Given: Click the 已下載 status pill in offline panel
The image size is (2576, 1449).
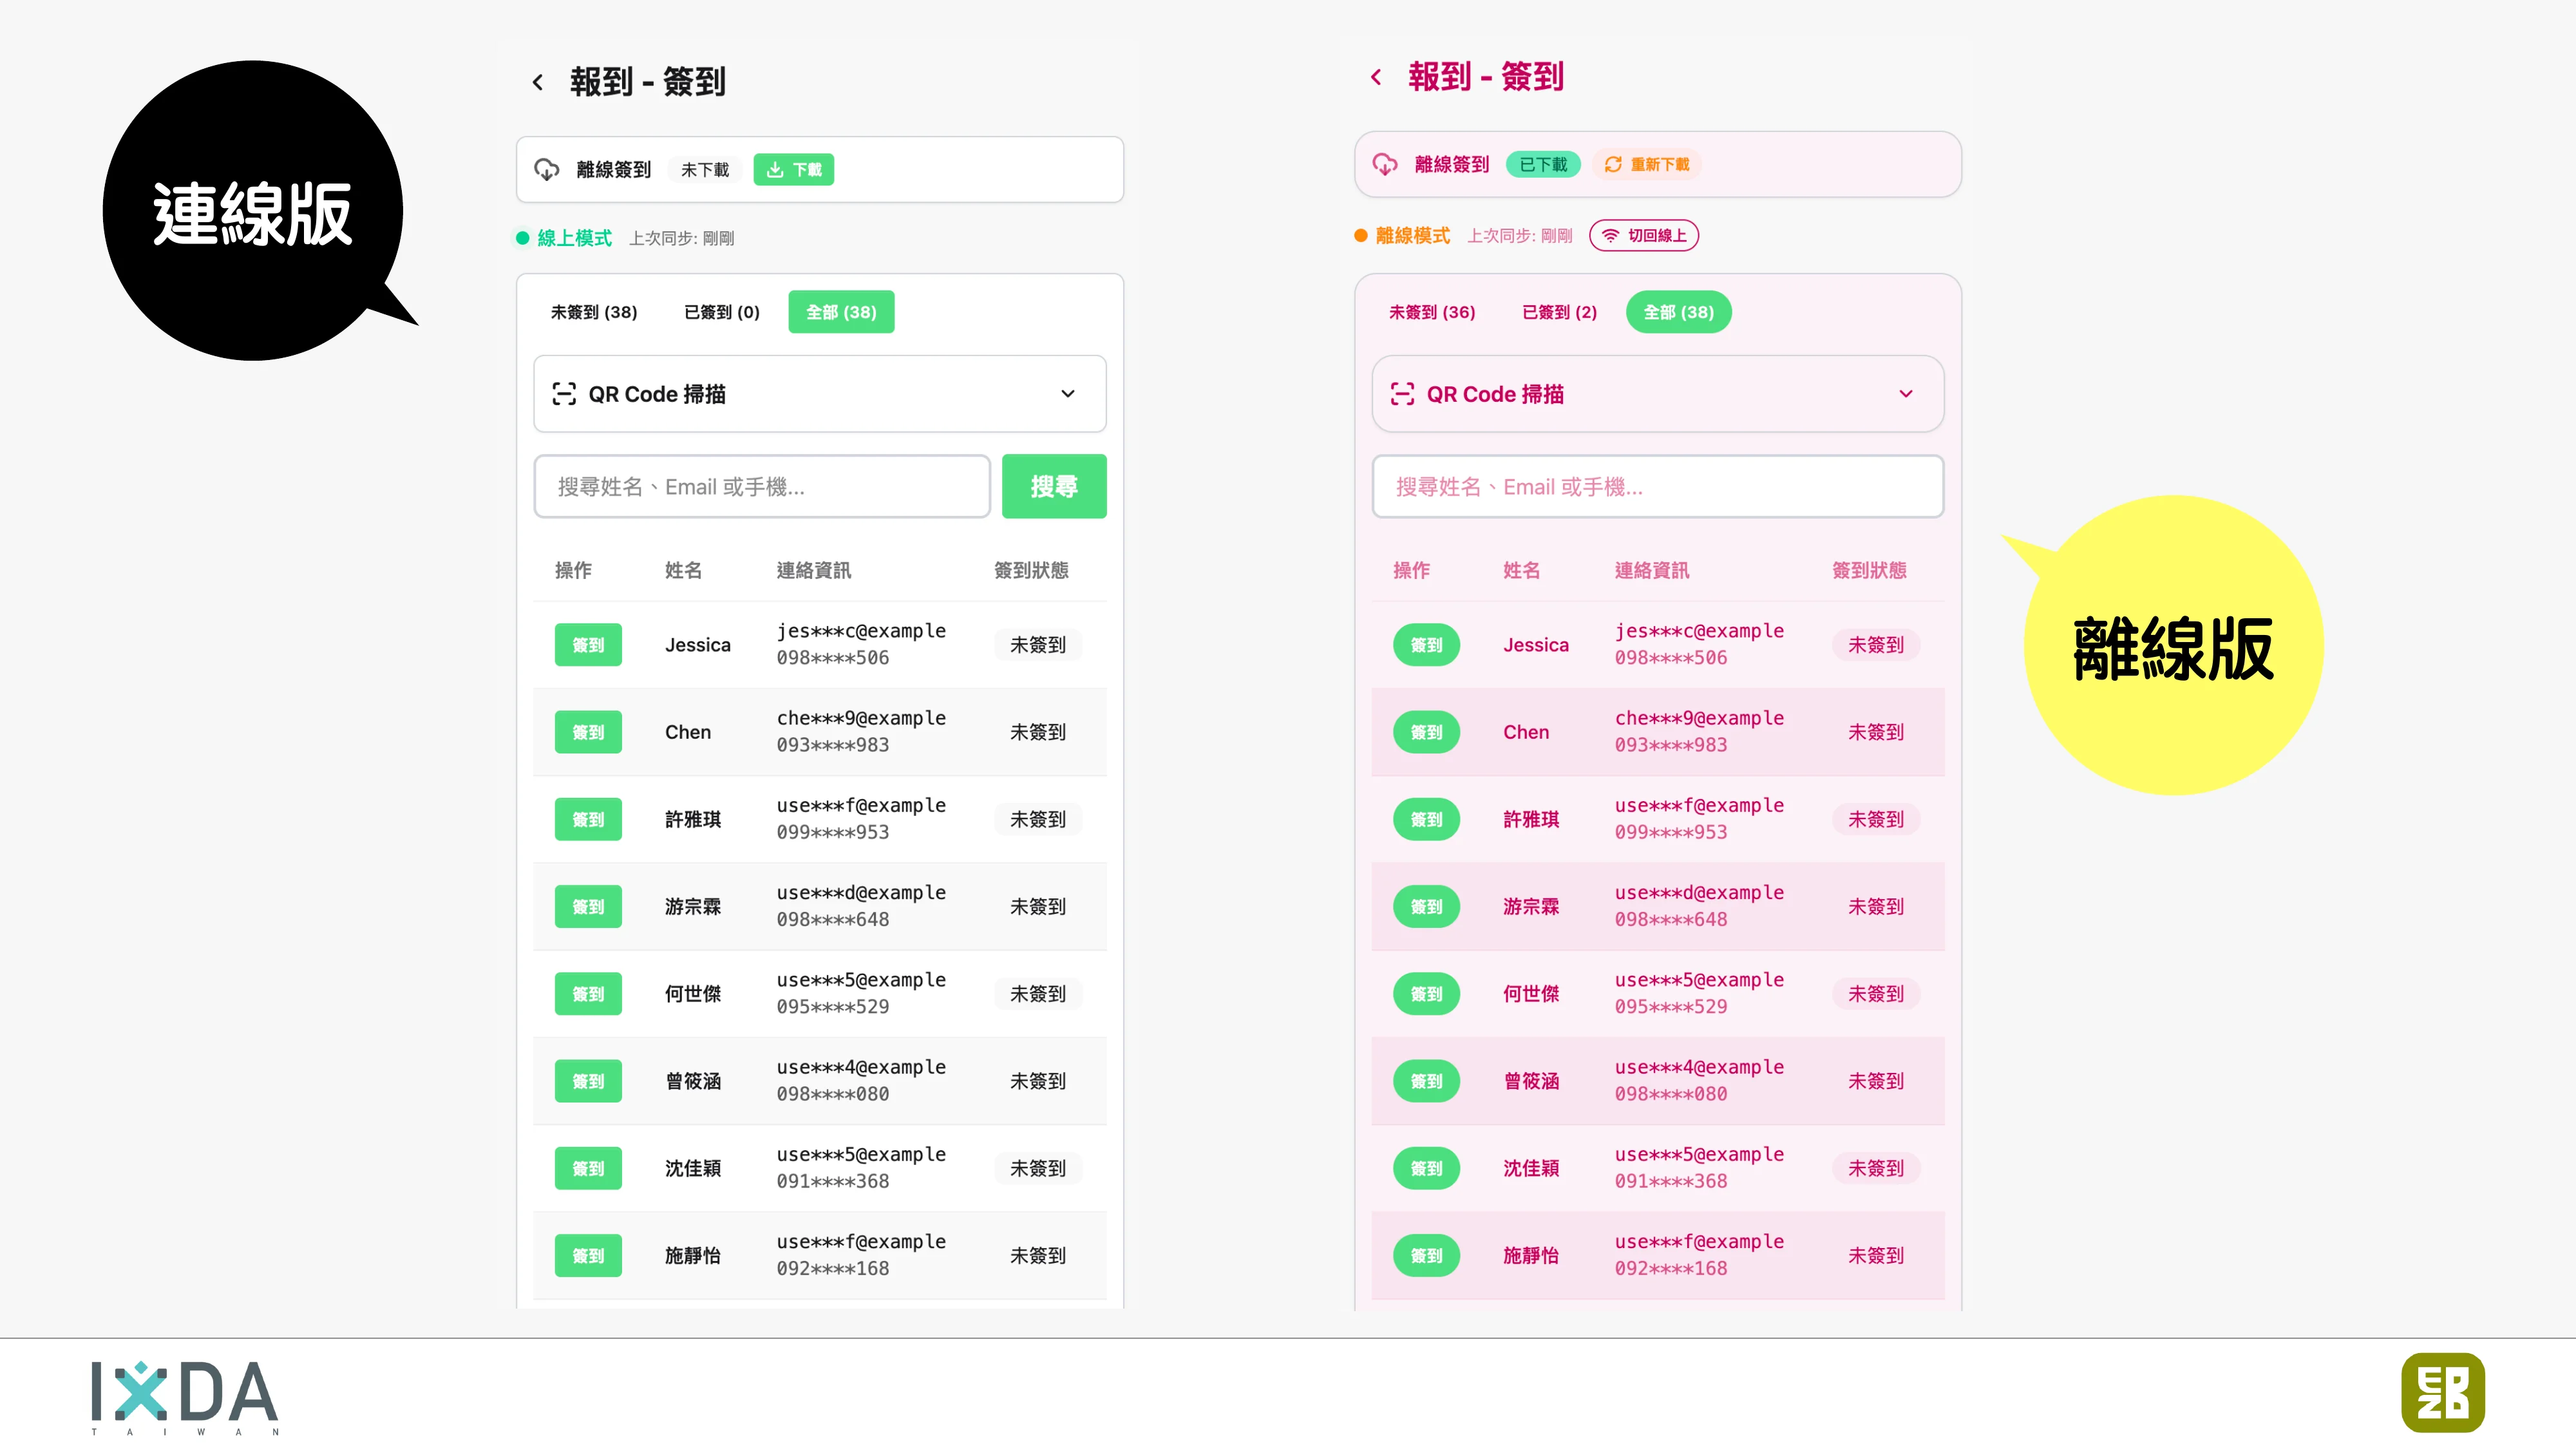Looking at the screenshot, I should coord(1543,164).
